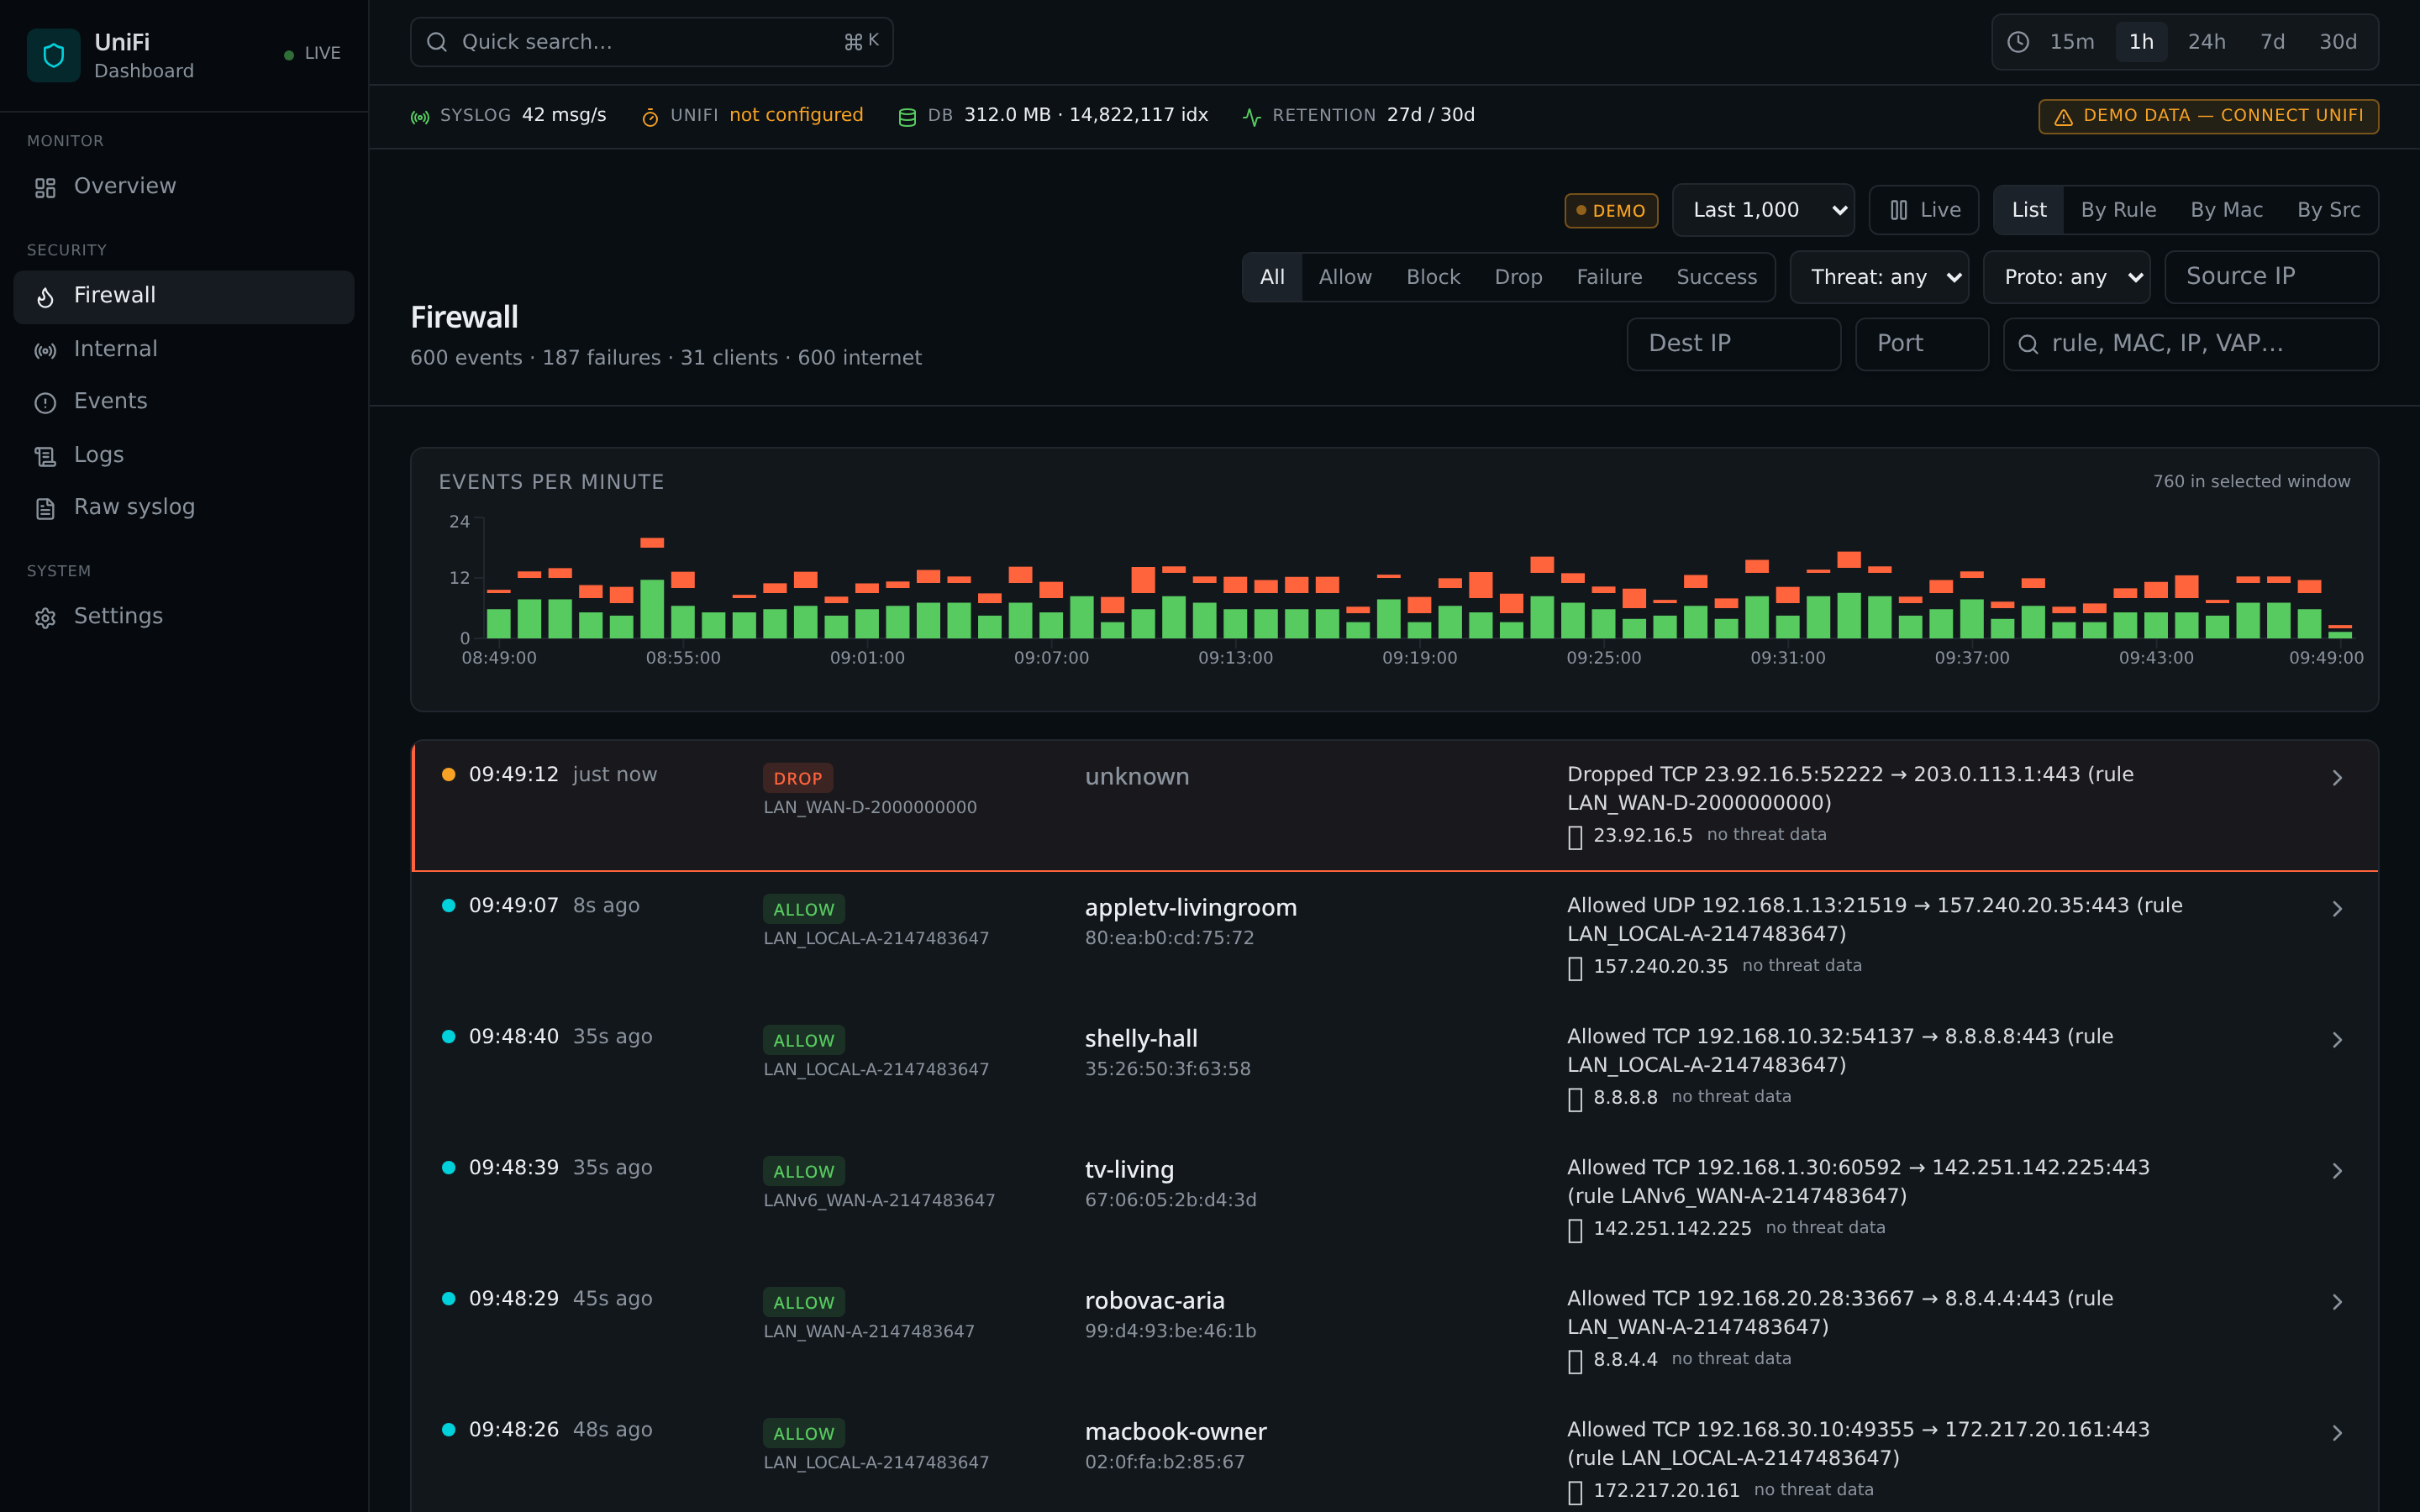Click the warning triangle in demo banner
Viewport: 2420px width, 1512px height.
[x=2063, y=117]
